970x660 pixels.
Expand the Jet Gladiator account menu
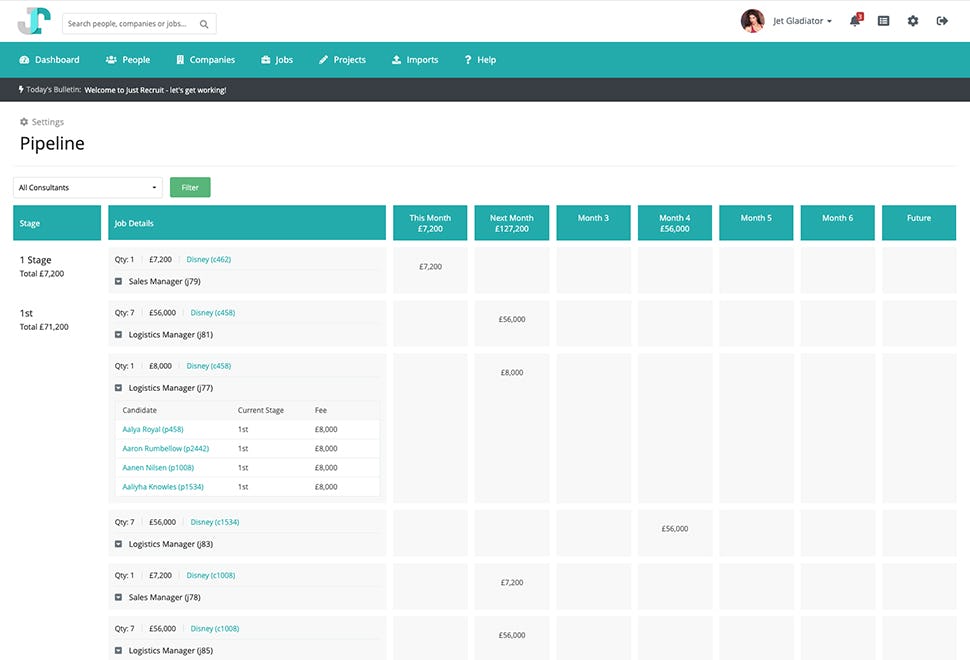point(800,21)
